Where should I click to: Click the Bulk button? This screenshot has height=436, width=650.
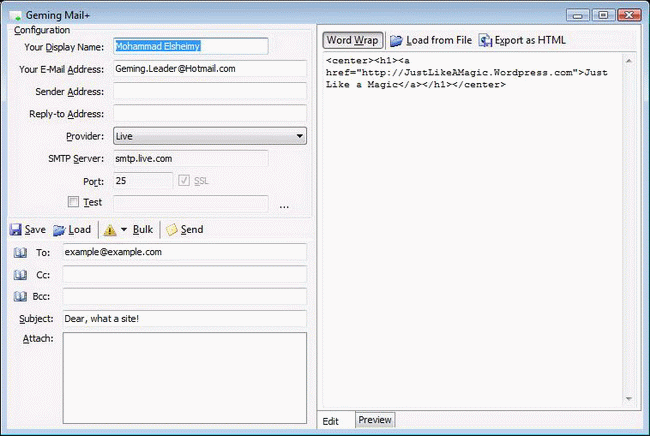142,229
